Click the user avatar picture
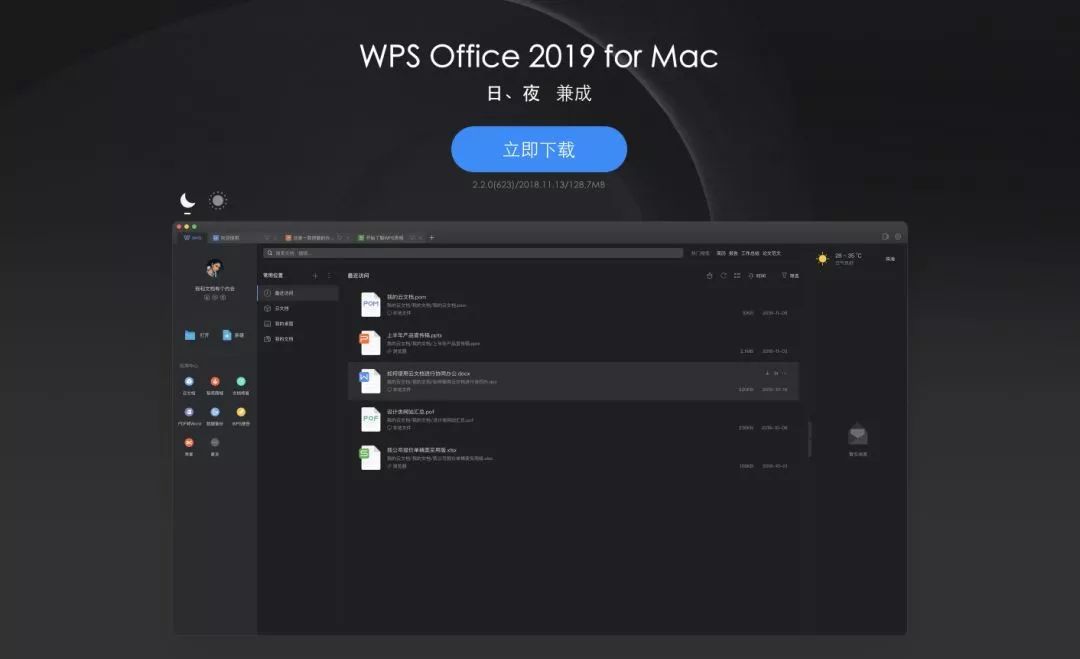This screenshot has width=1080, height=659. coord(215,268)
